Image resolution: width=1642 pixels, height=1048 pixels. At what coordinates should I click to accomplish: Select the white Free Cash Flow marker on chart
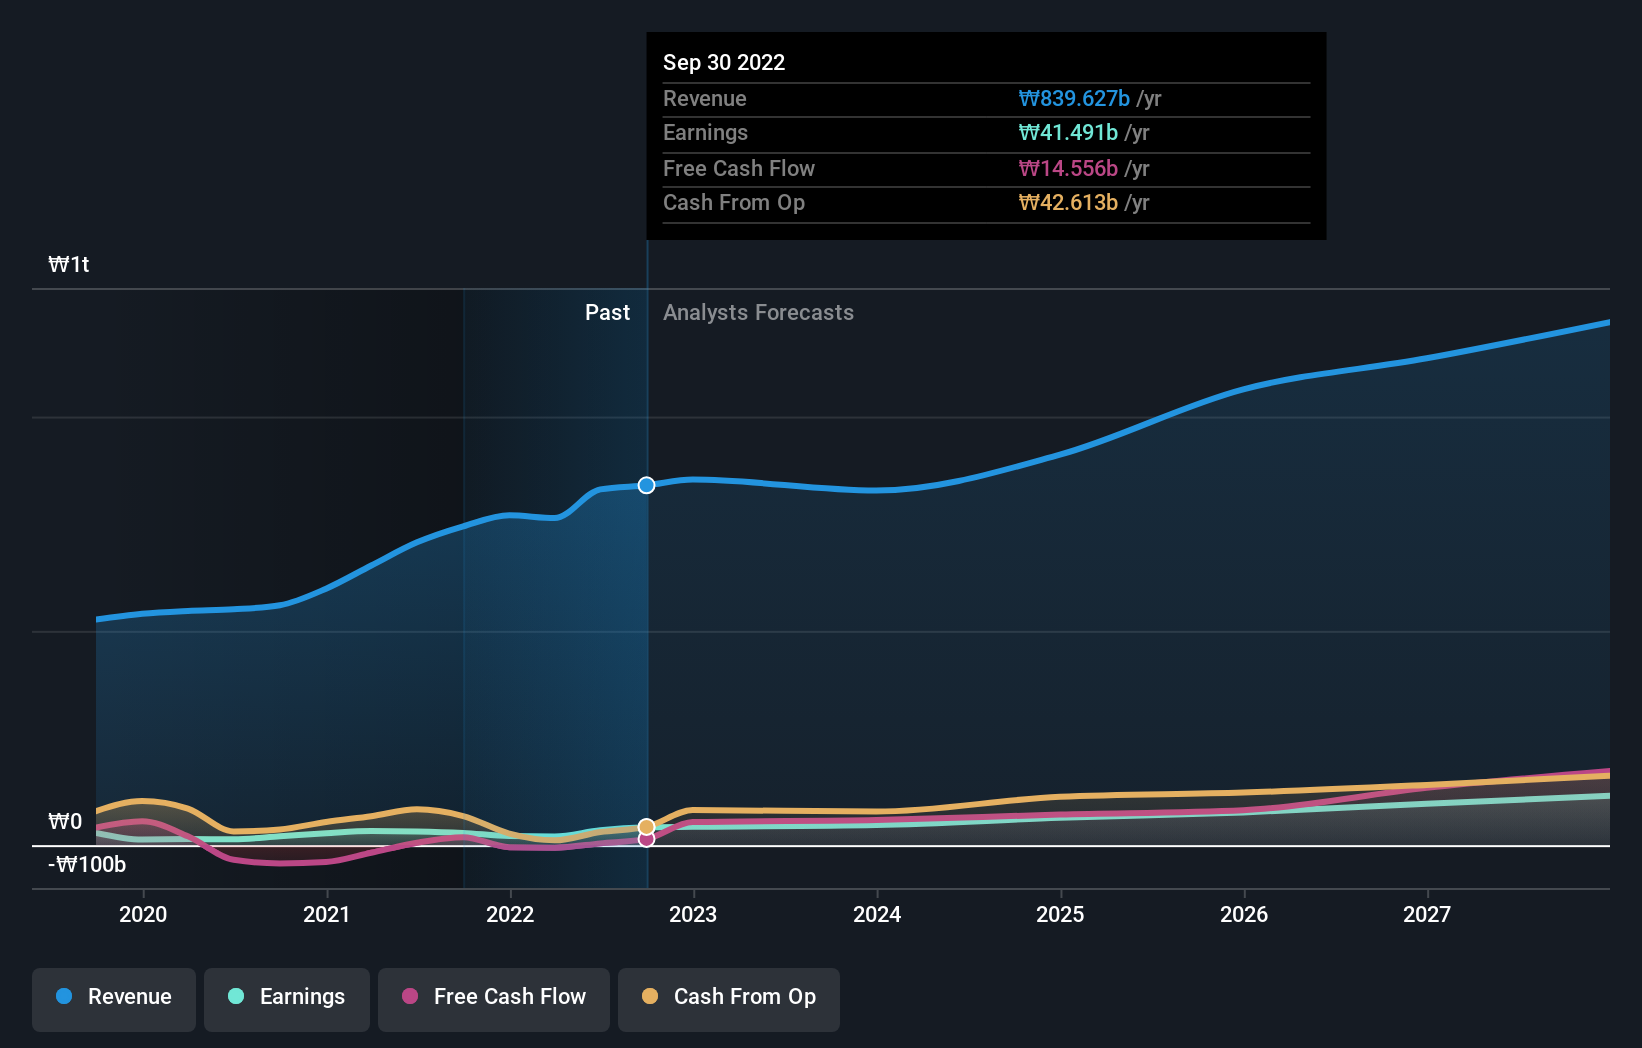[646, 839]
